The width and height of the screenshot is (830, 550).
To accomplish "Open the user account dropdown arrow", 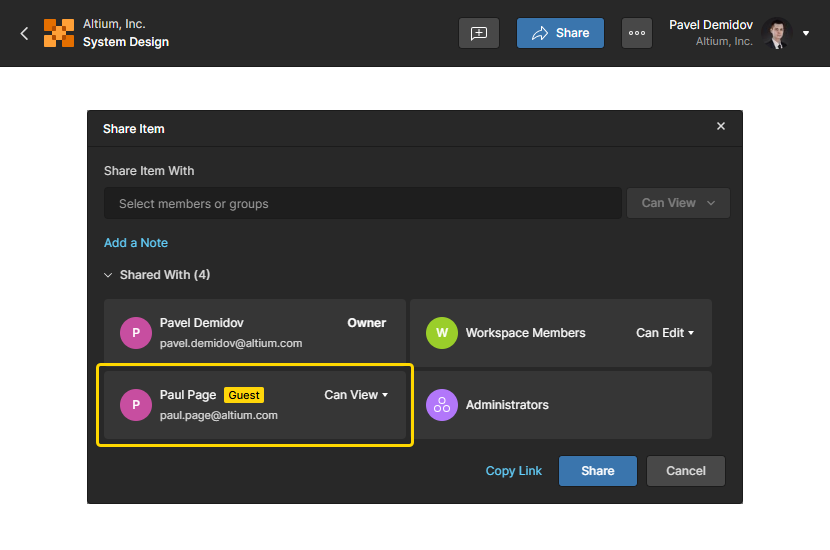I will (x=806, y=33).
